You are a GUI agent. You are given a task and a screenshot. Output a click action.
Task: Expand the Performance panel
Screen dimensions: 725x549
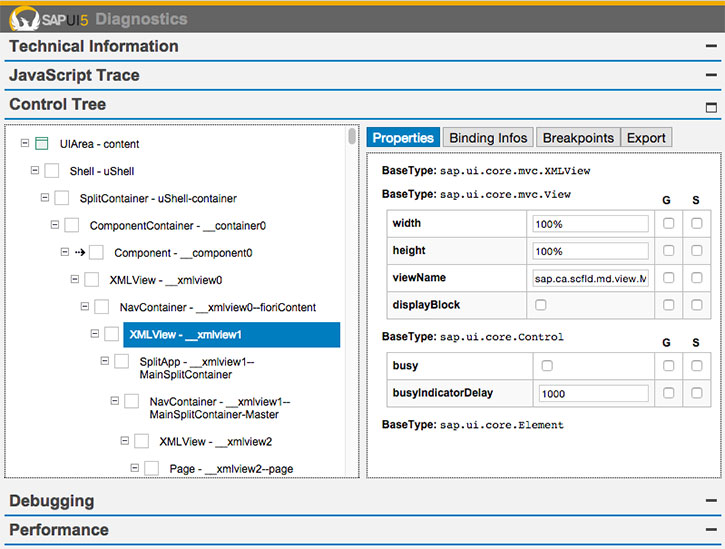click(x=711, y=530)
